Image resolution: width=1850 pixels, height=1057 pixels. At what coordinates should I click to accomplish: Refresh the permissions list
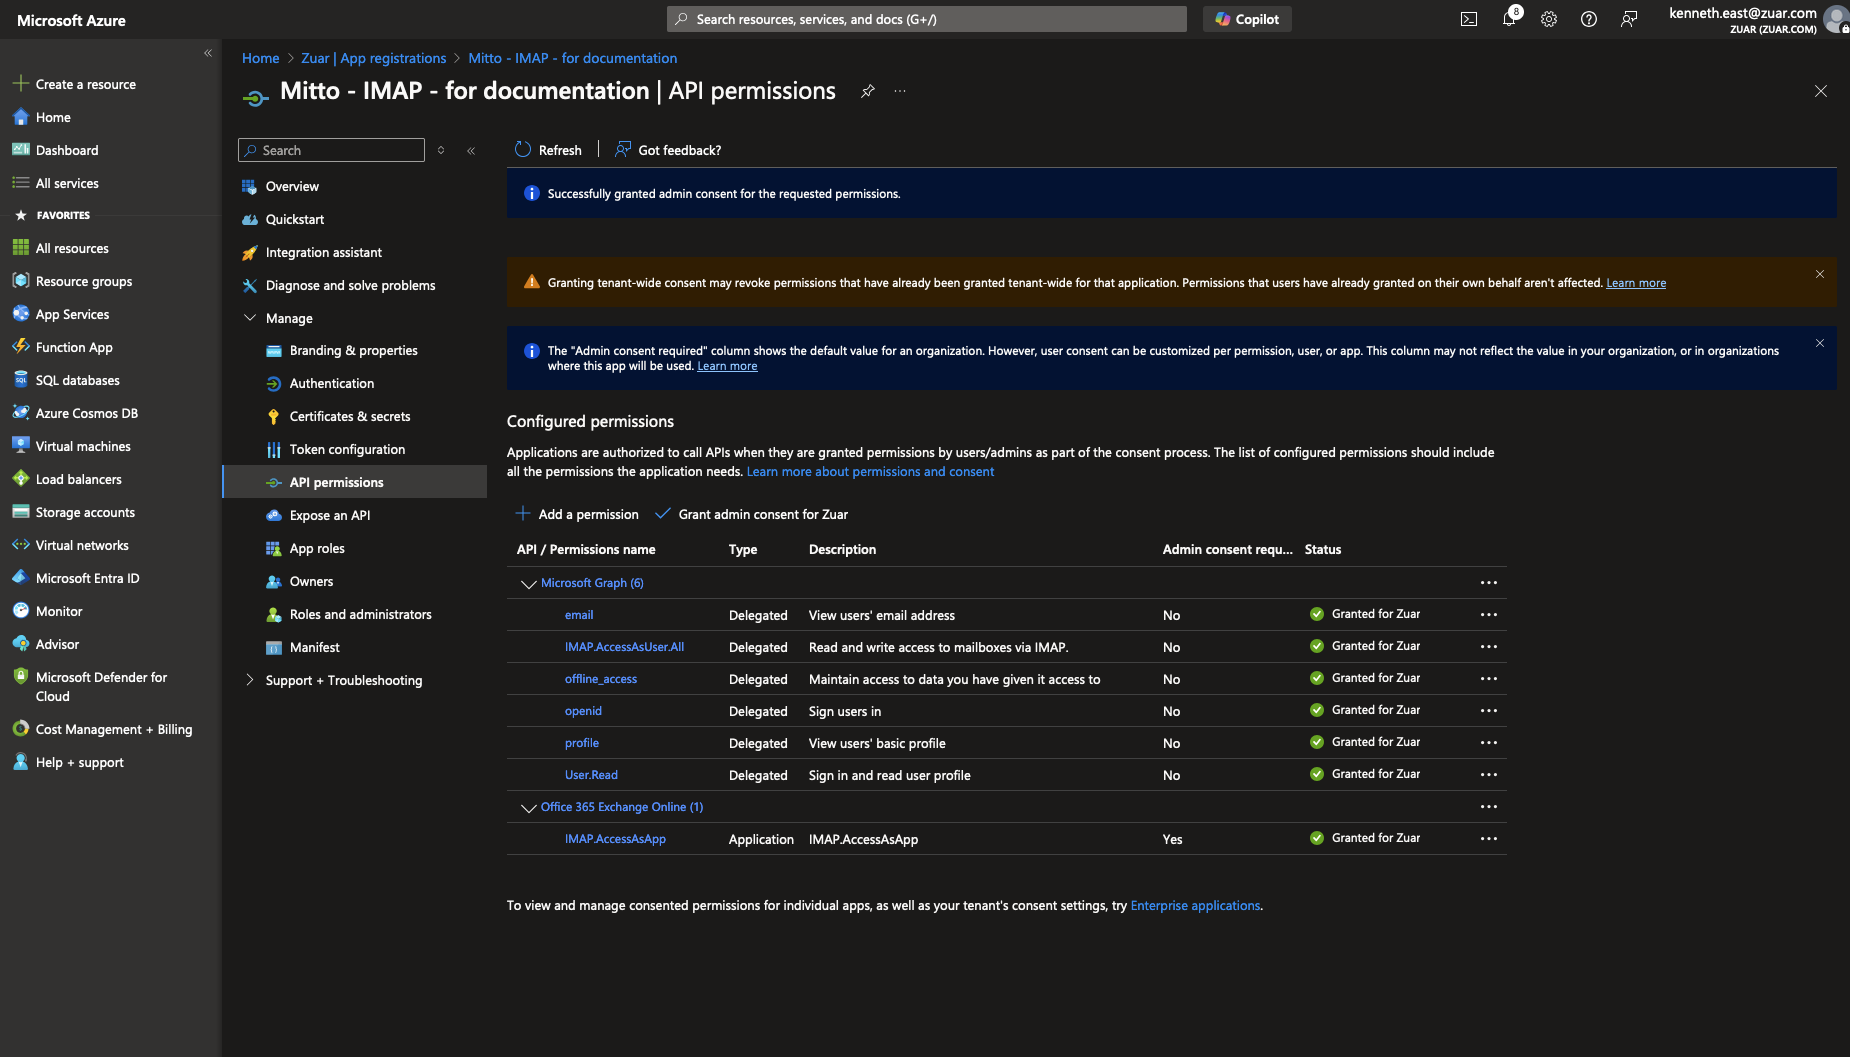(x=548, y=150)
